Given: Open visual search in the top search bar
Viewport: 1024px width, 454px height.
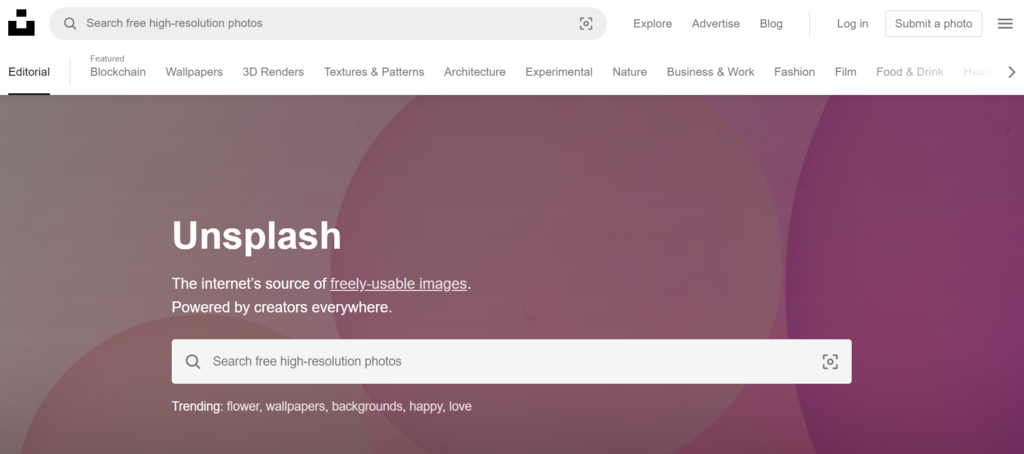Looking at the screenshot, I should 586,24.
